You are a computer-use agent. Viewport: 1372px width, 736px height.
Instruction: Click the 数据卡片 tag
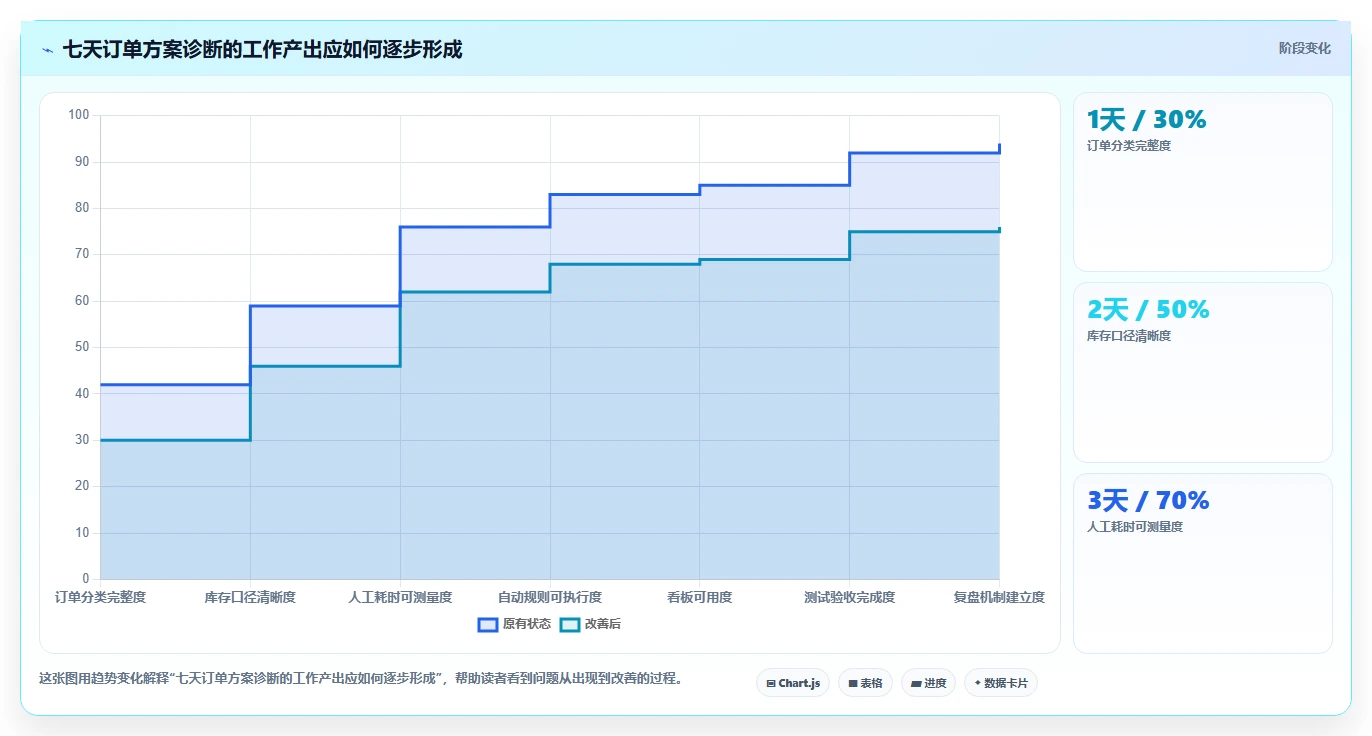tap(1001, 683)
